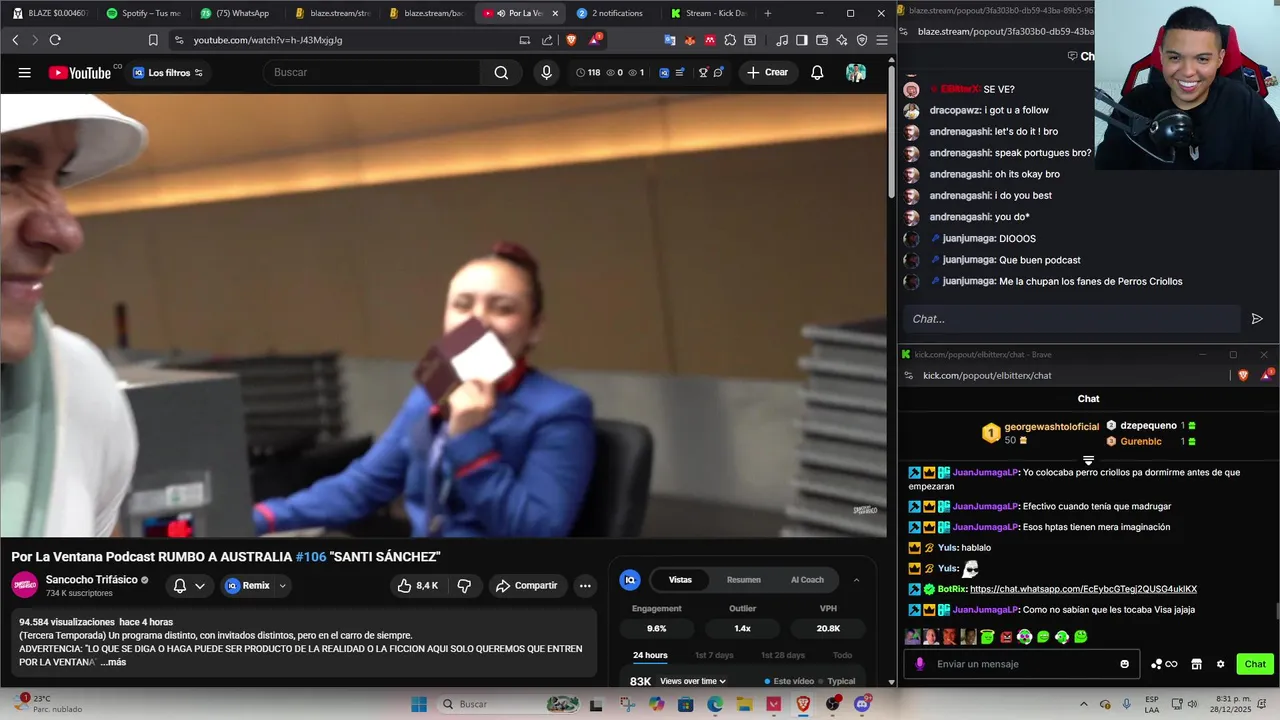Open the browser extensions puzzle icon
The image size is (1280, 720).
[x=730, y=40]
